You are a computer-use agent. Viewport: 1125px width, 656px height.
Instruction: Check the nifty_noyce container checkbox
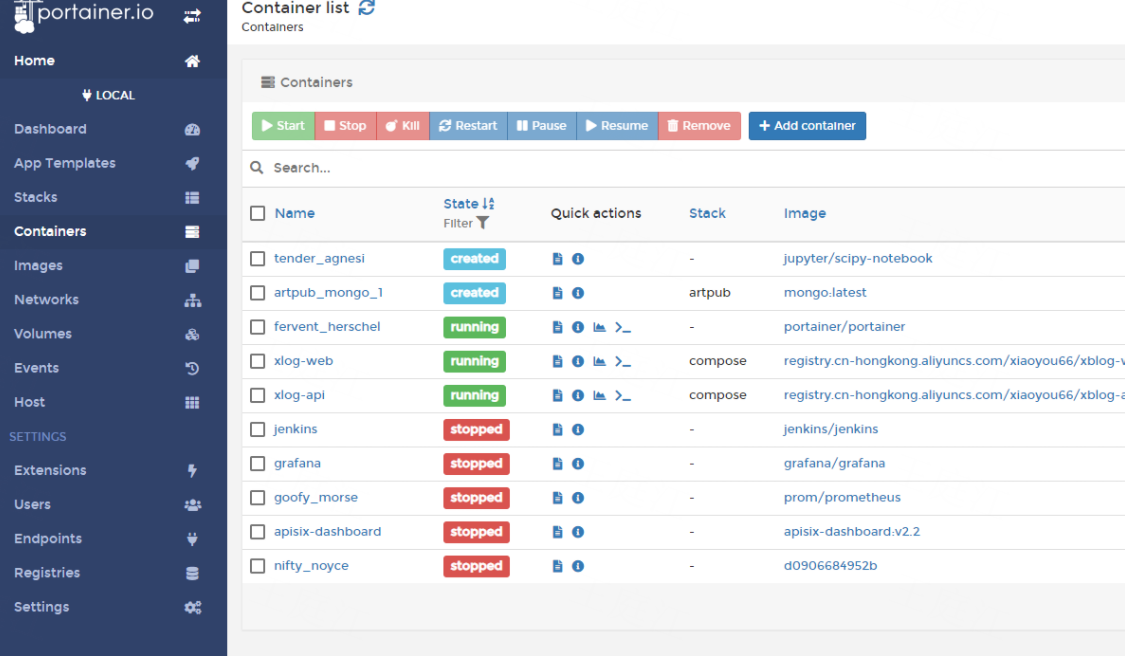(x=258, y=566)
